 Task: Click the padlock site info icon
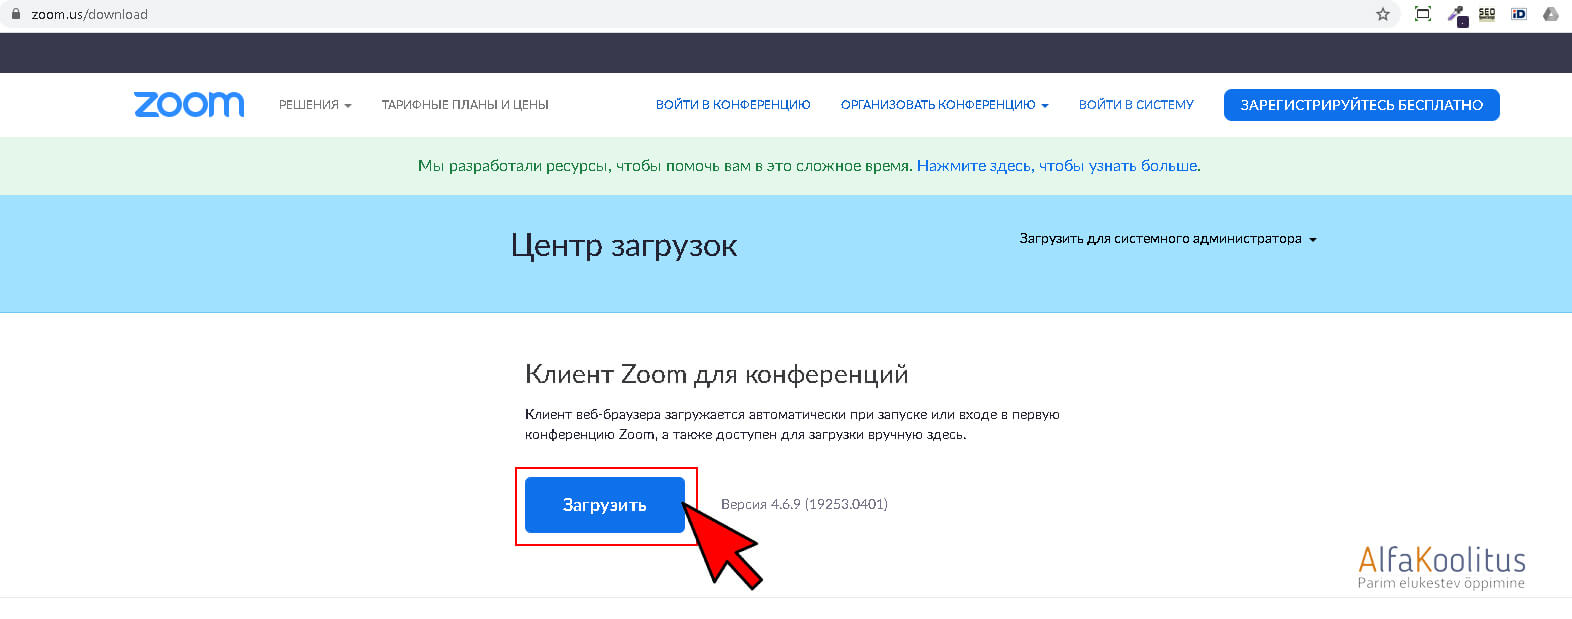pyautogui.click(x=15, y=14)
